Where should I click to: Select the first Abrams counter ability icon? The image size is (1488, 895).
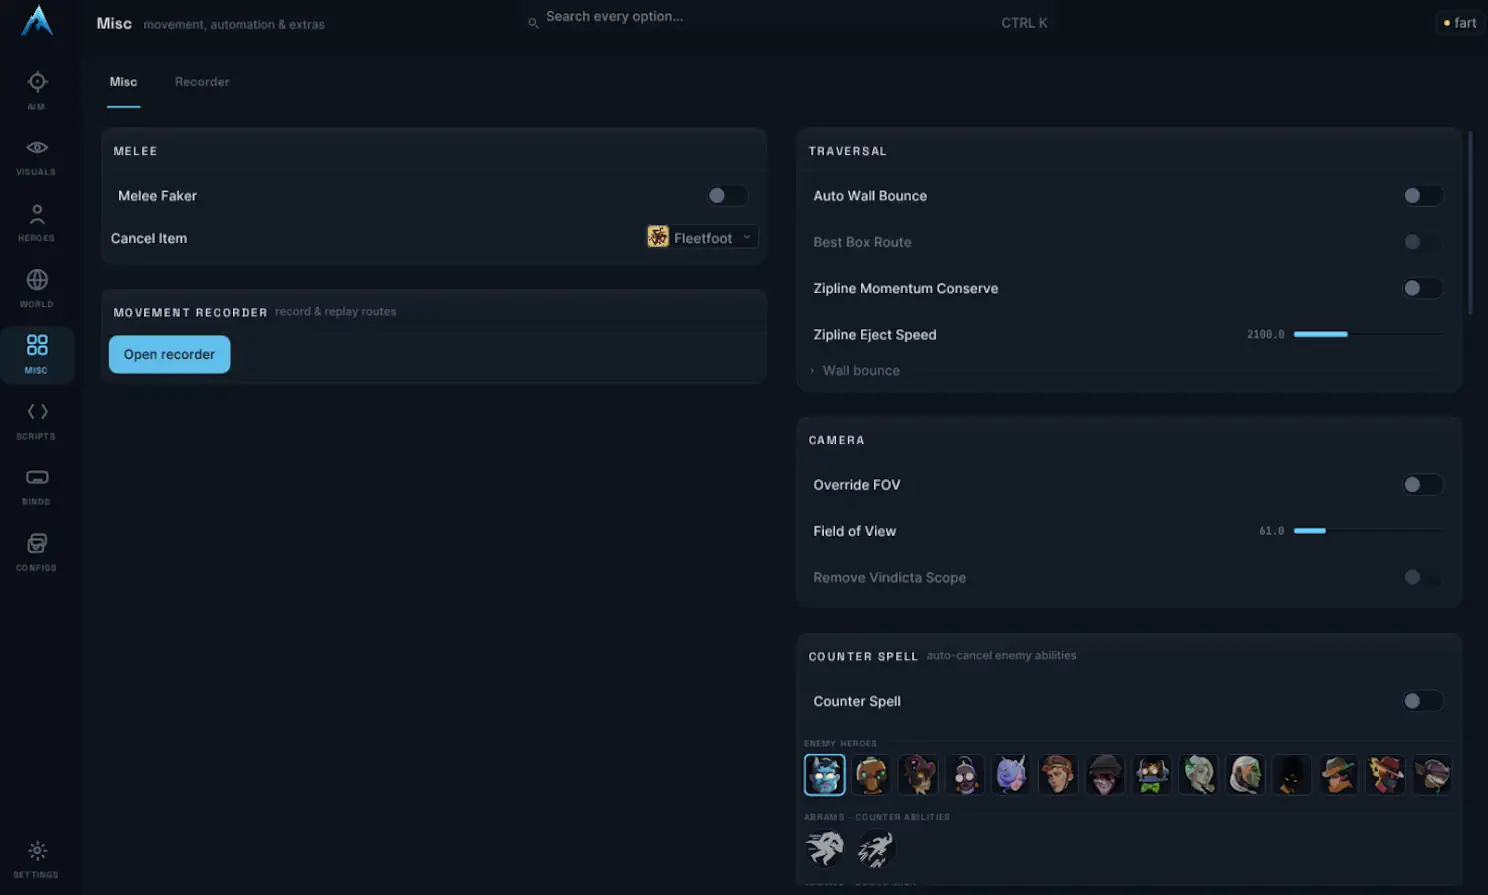pyautogui.click(x=825, y=849)
